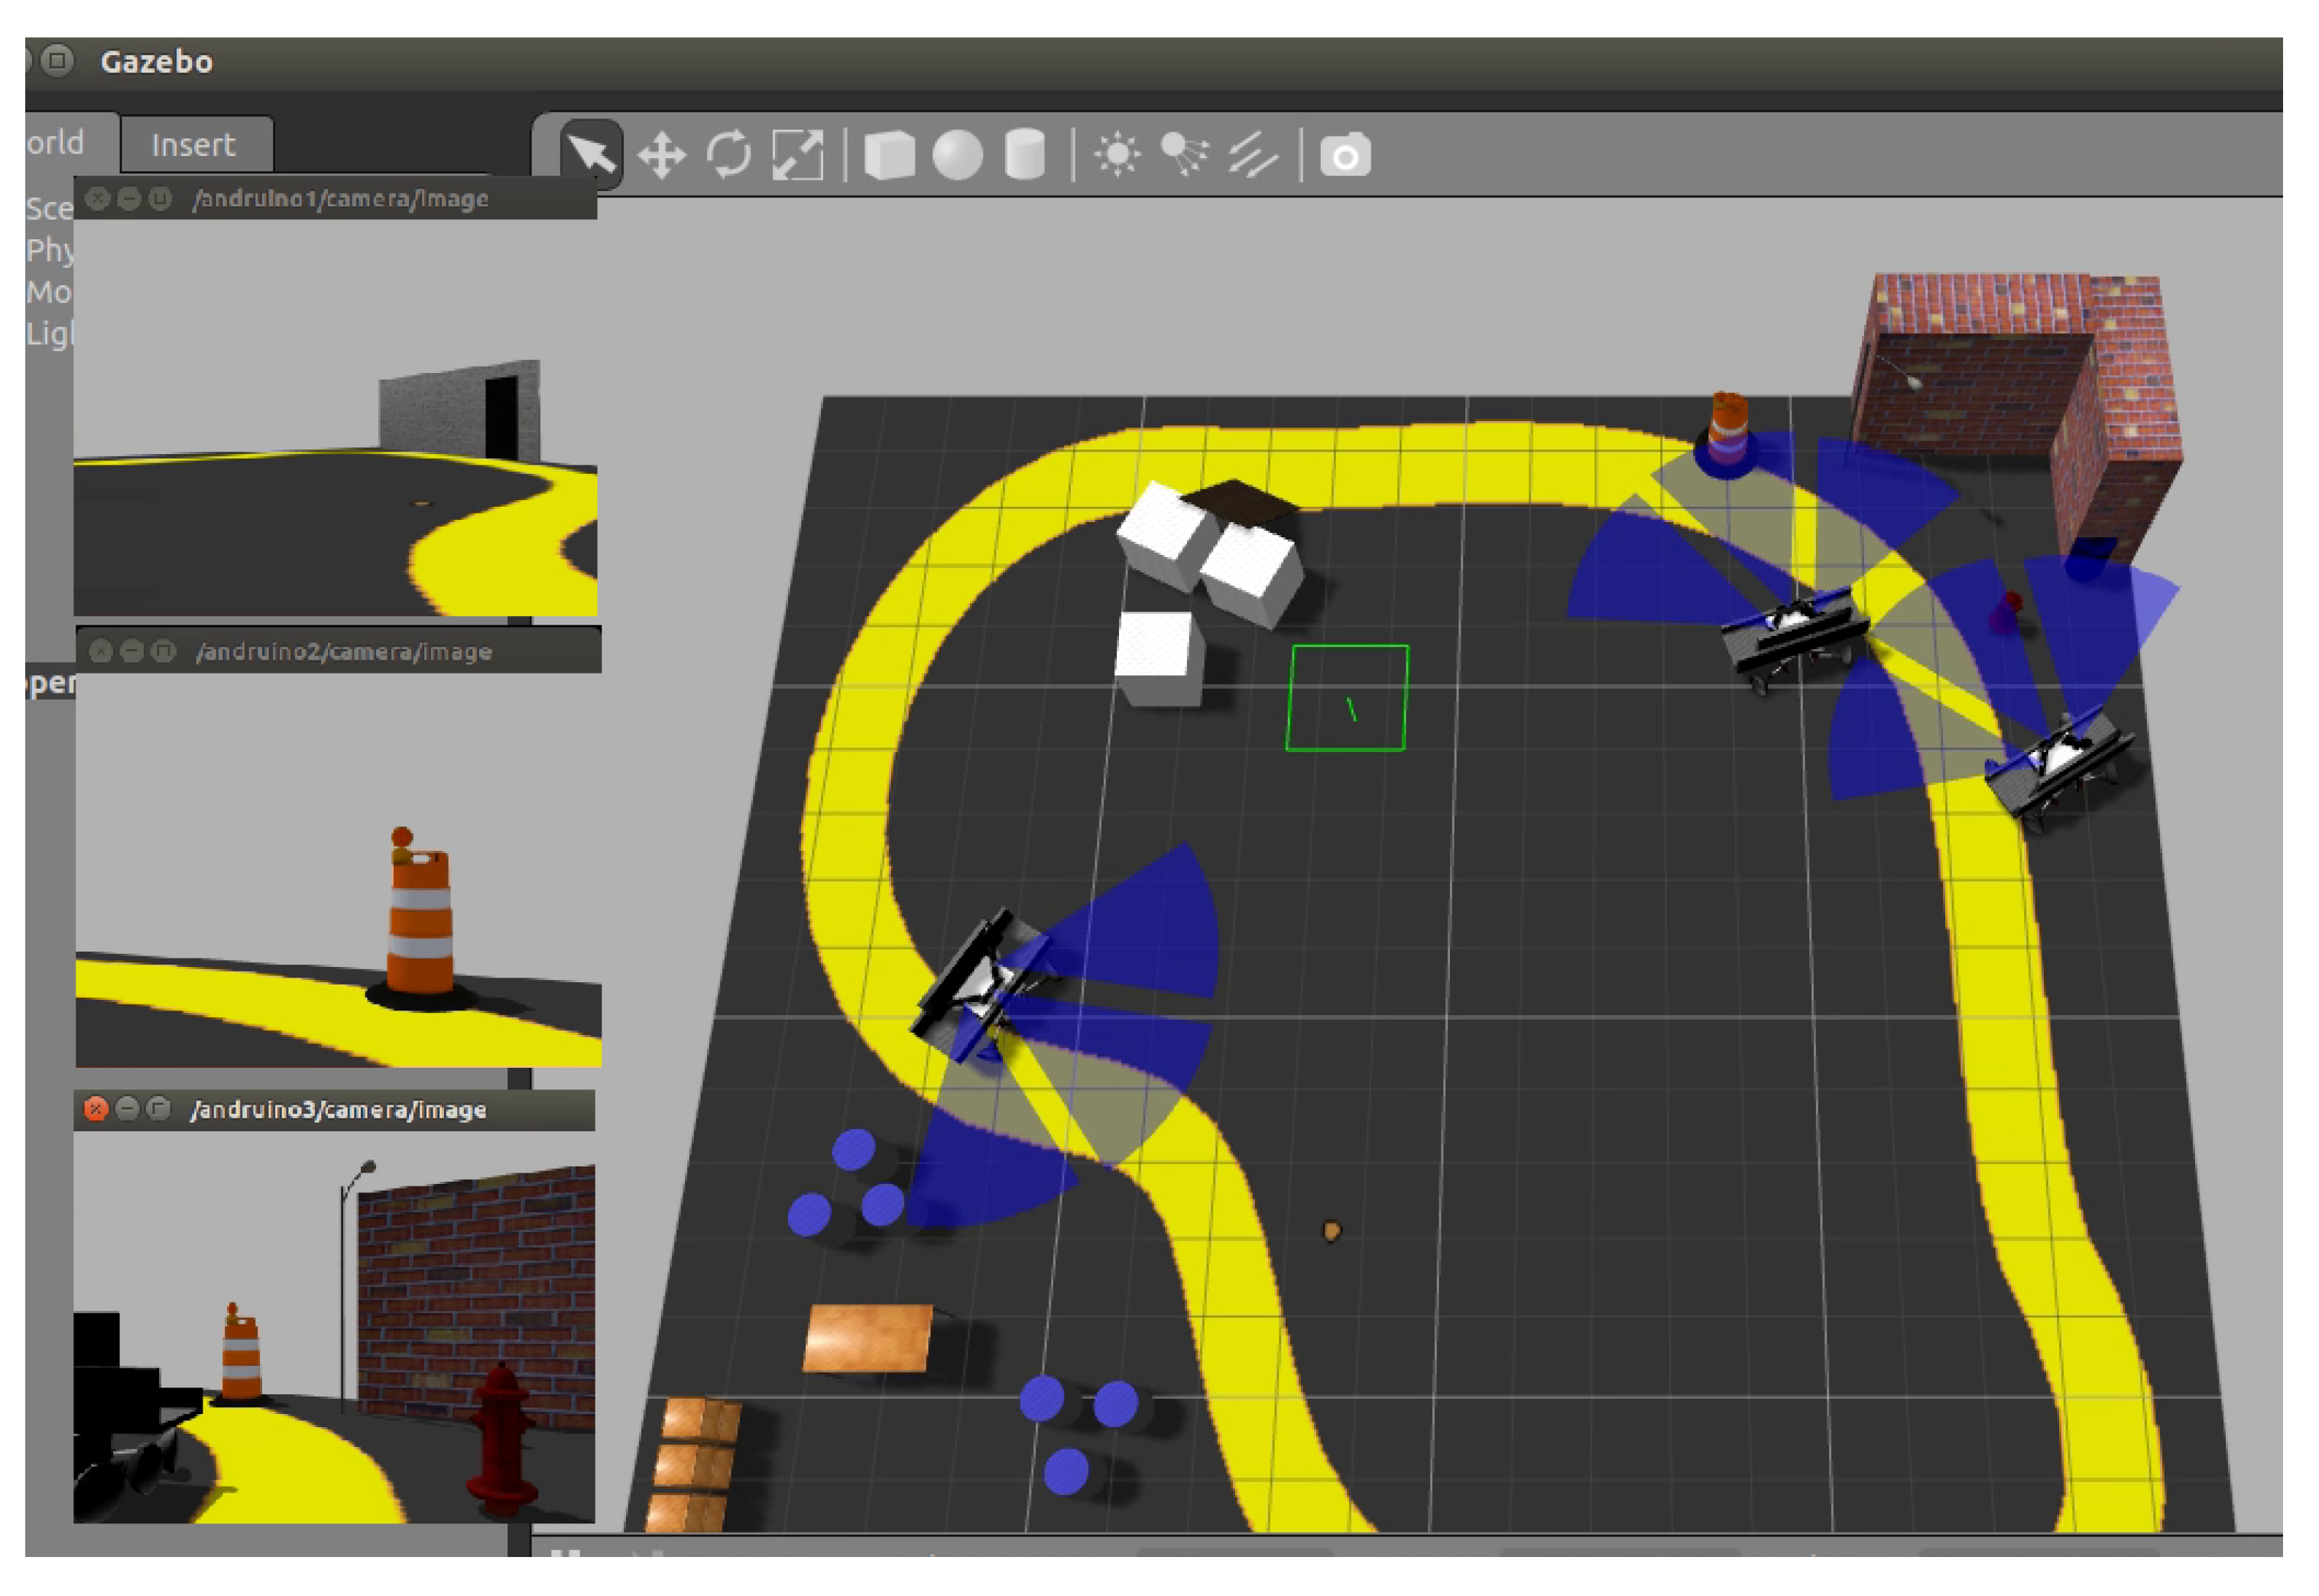Add a point light

tap(1117, 155)
